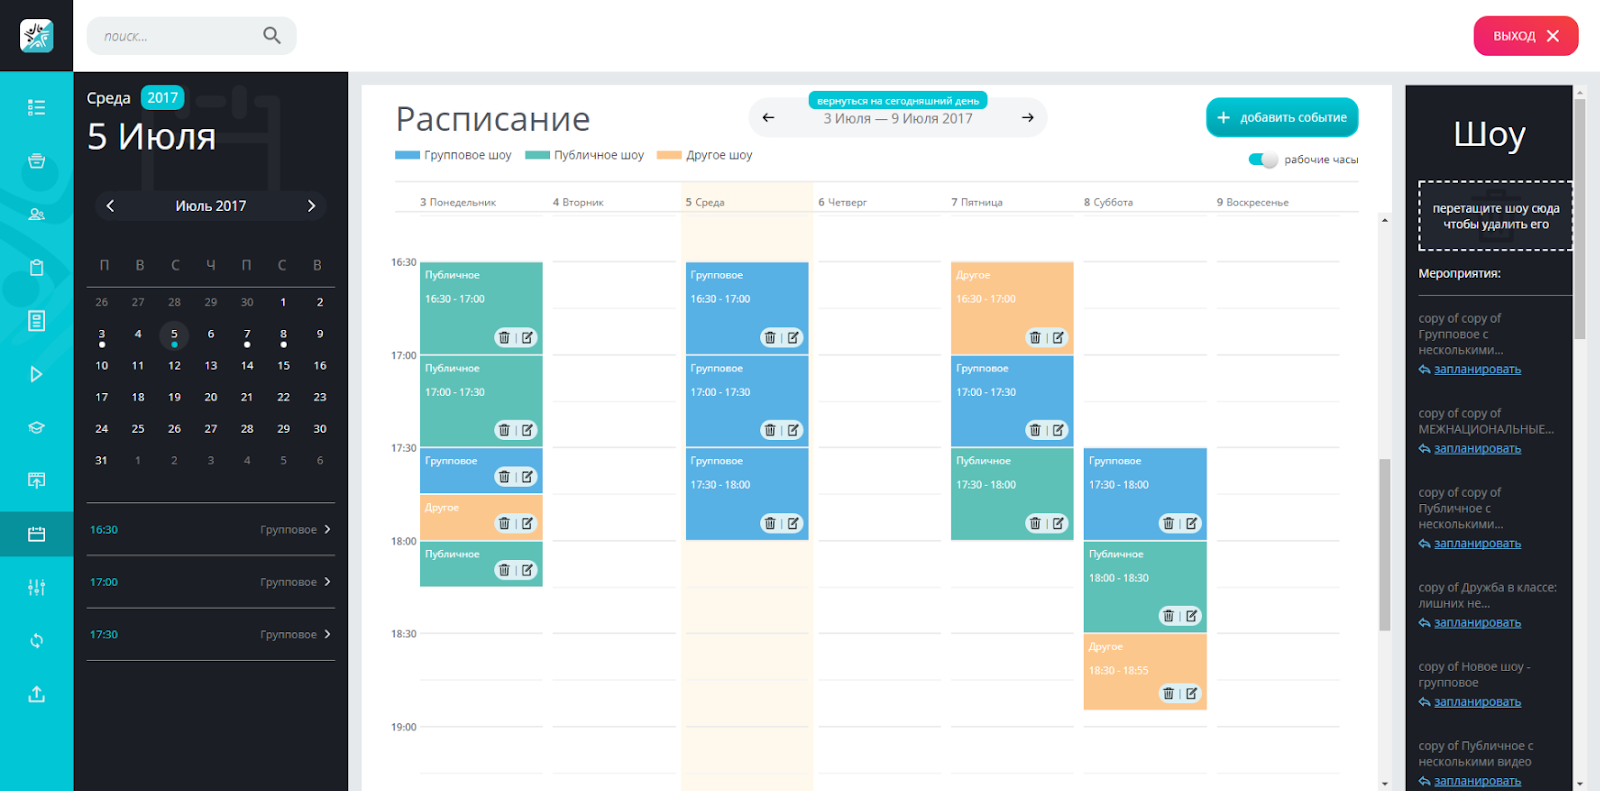
Task: Open the users section in sidebar
Action: 36,214
